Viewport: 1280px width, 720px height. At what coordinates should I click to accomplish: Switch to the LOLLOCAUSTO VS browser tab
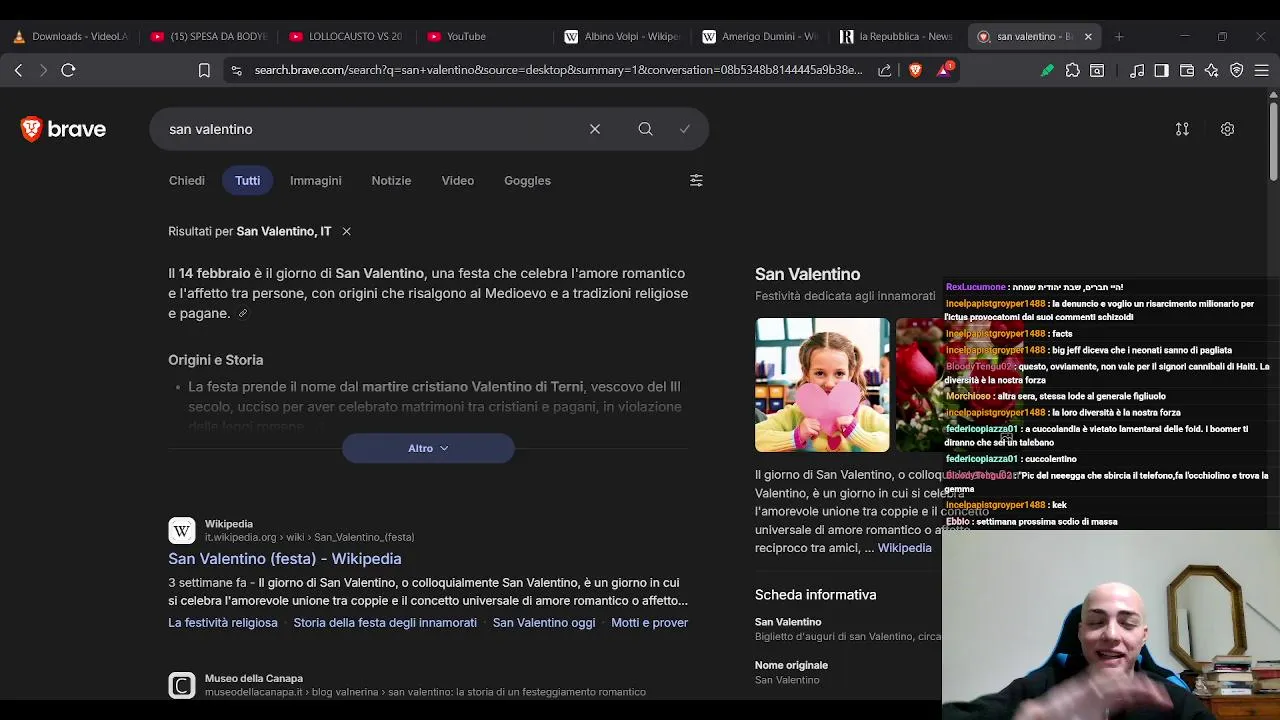[346, 36]
